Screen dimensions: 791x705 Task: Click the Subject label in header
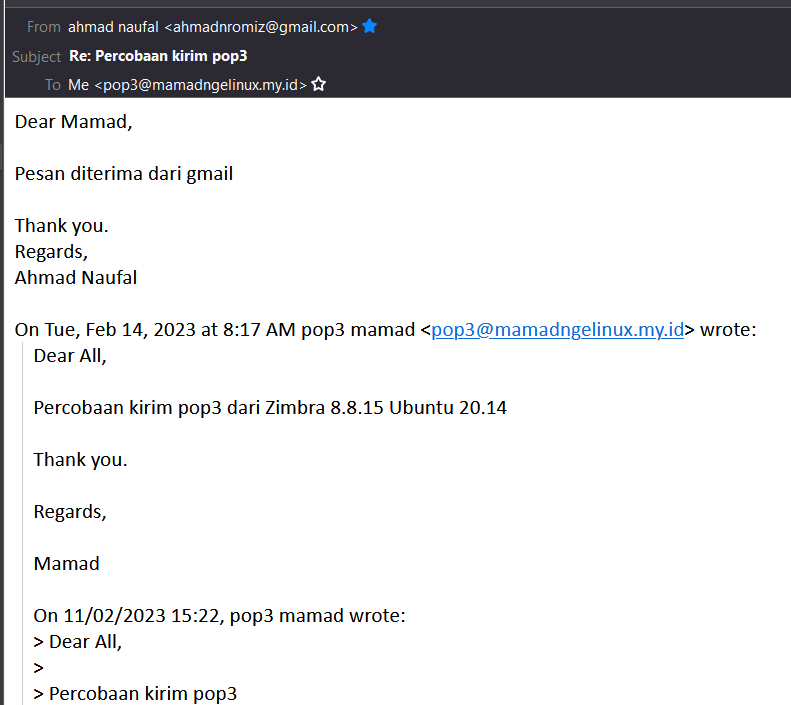pyautogui.click(x=36, y=56)
